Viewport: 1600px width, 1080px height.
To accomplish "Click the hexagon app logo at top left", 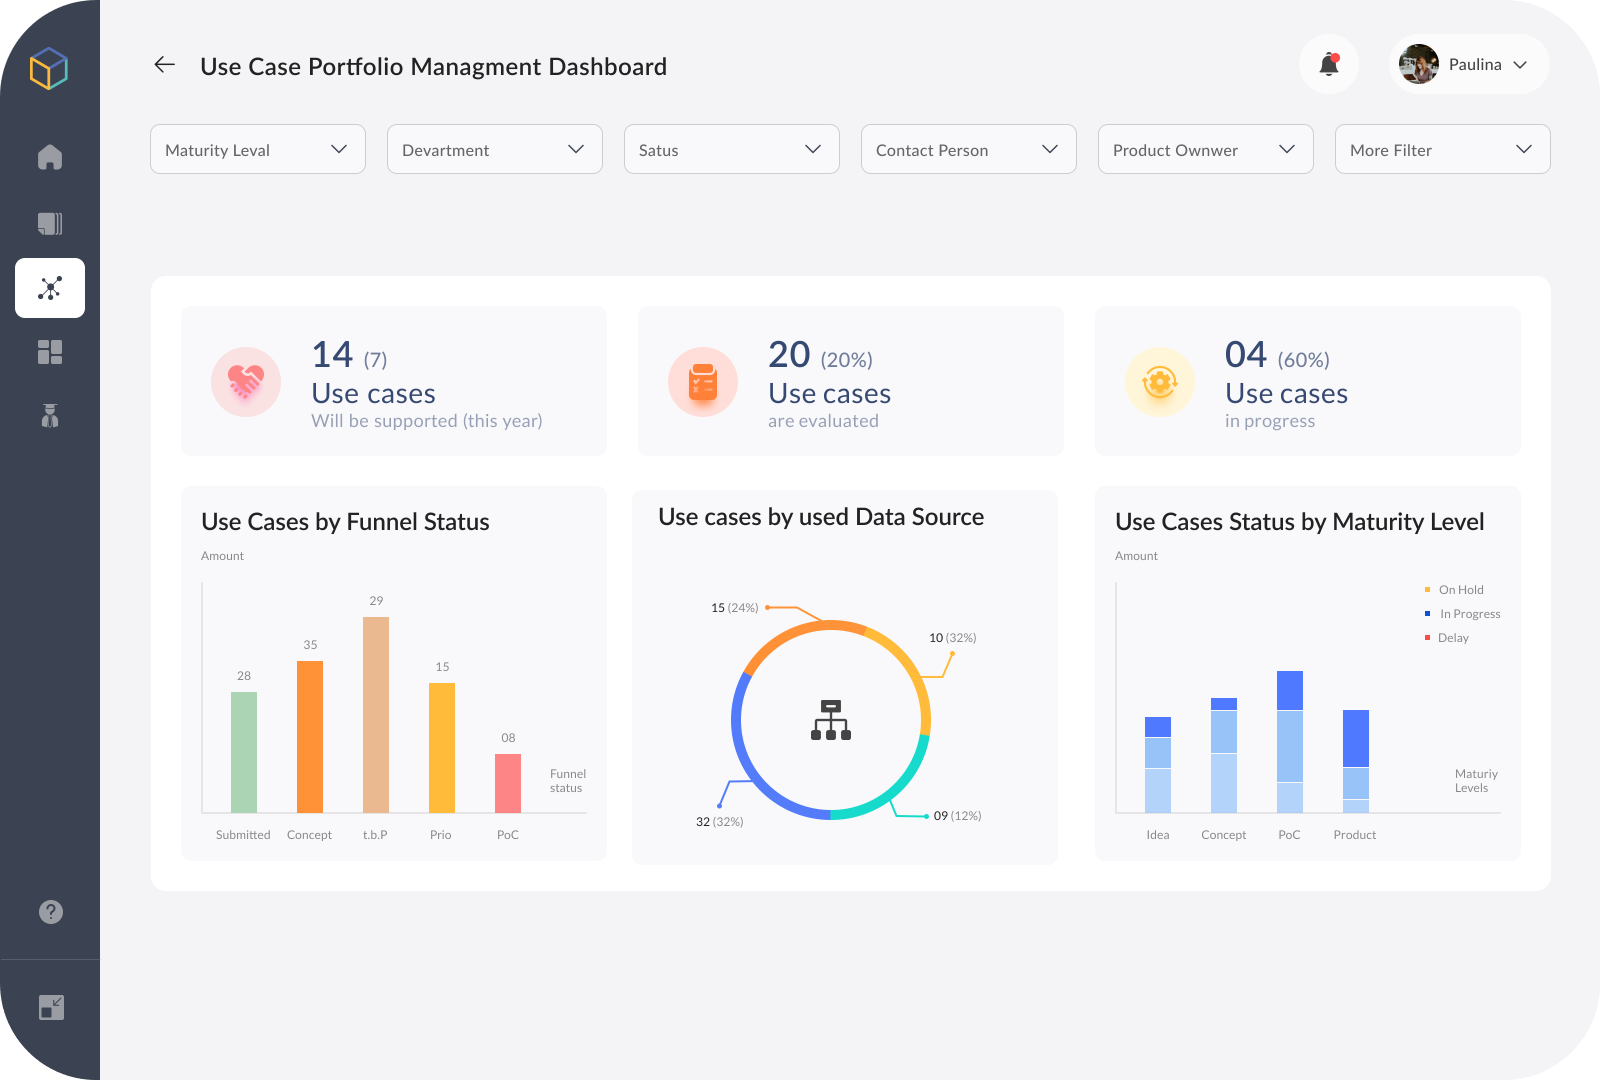I will pos(50,69).
